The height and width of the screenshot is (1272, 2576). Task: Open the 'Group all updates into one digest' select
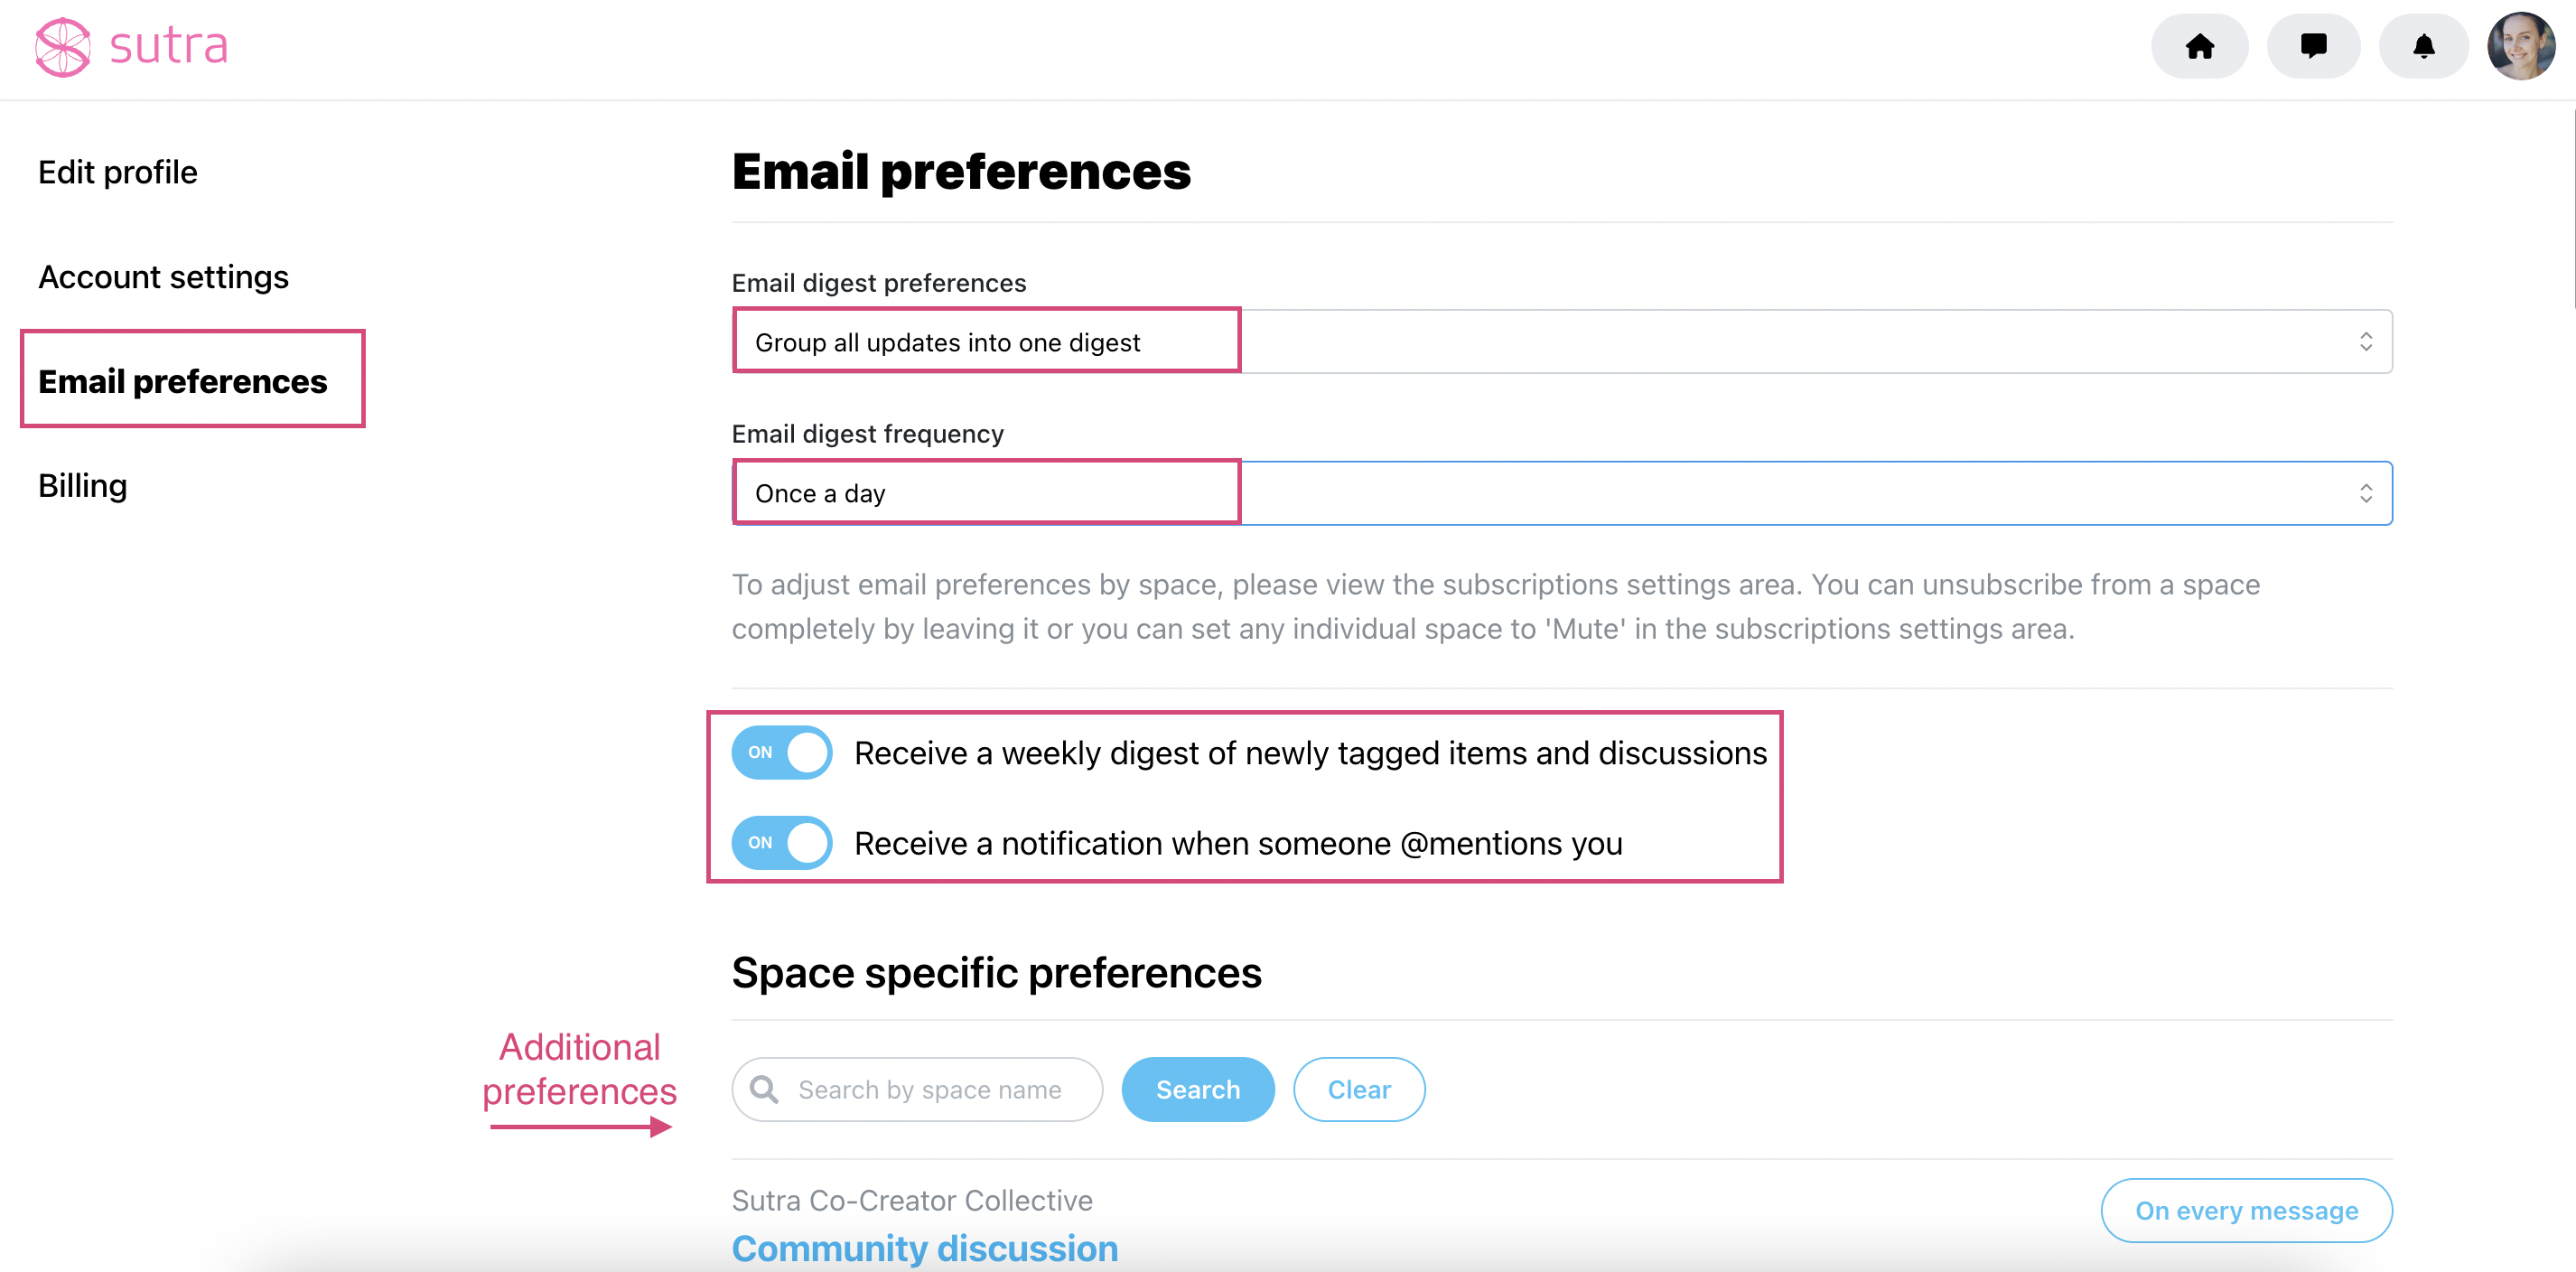(x=1562, y=342)
